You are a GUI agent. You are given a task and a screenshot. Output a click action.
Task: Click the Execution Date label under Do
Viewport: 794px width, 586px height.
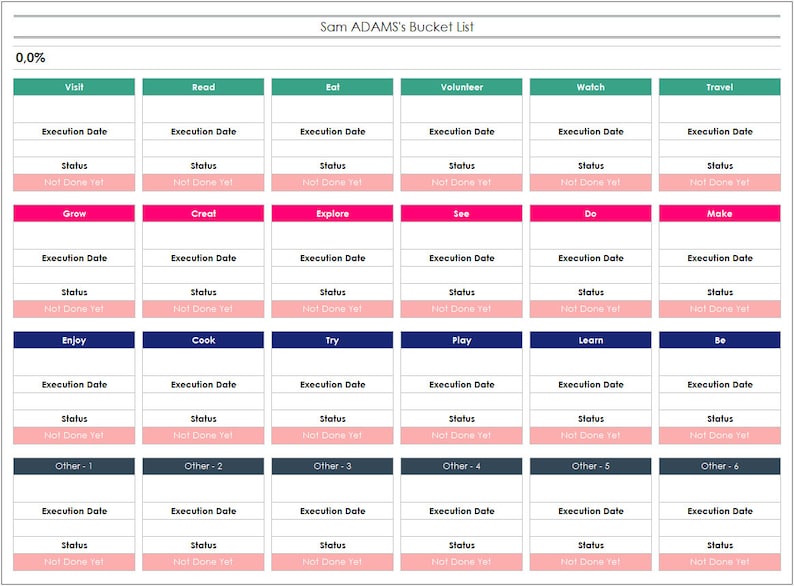[590, 258]
